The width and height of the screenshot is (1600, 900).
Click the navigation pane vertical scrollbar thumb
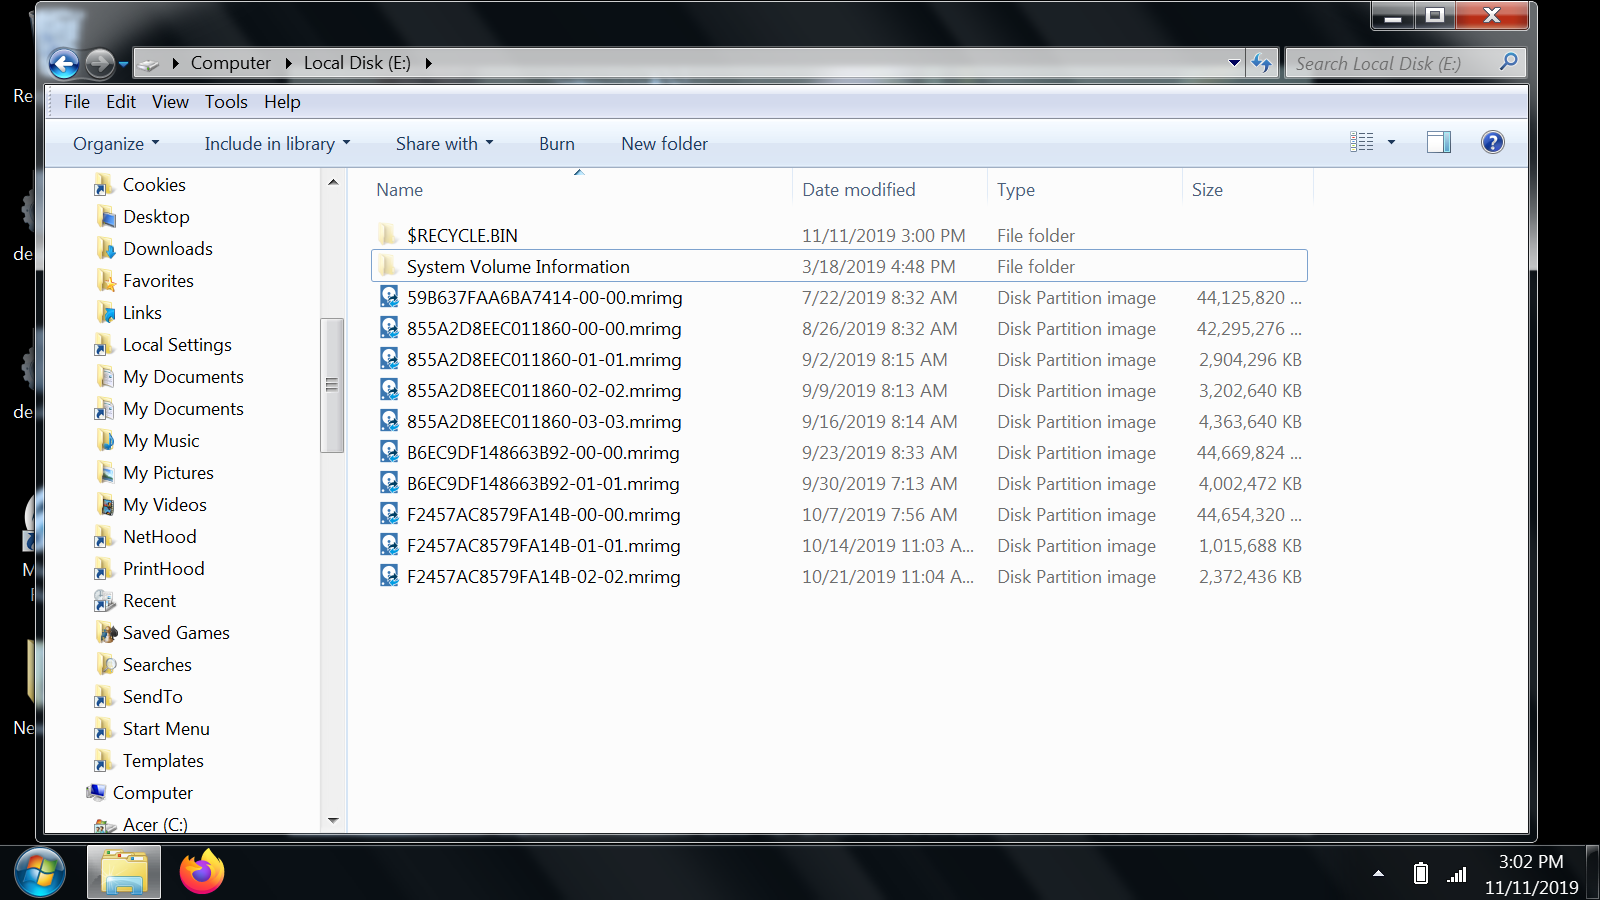click(x=332, y=385)
